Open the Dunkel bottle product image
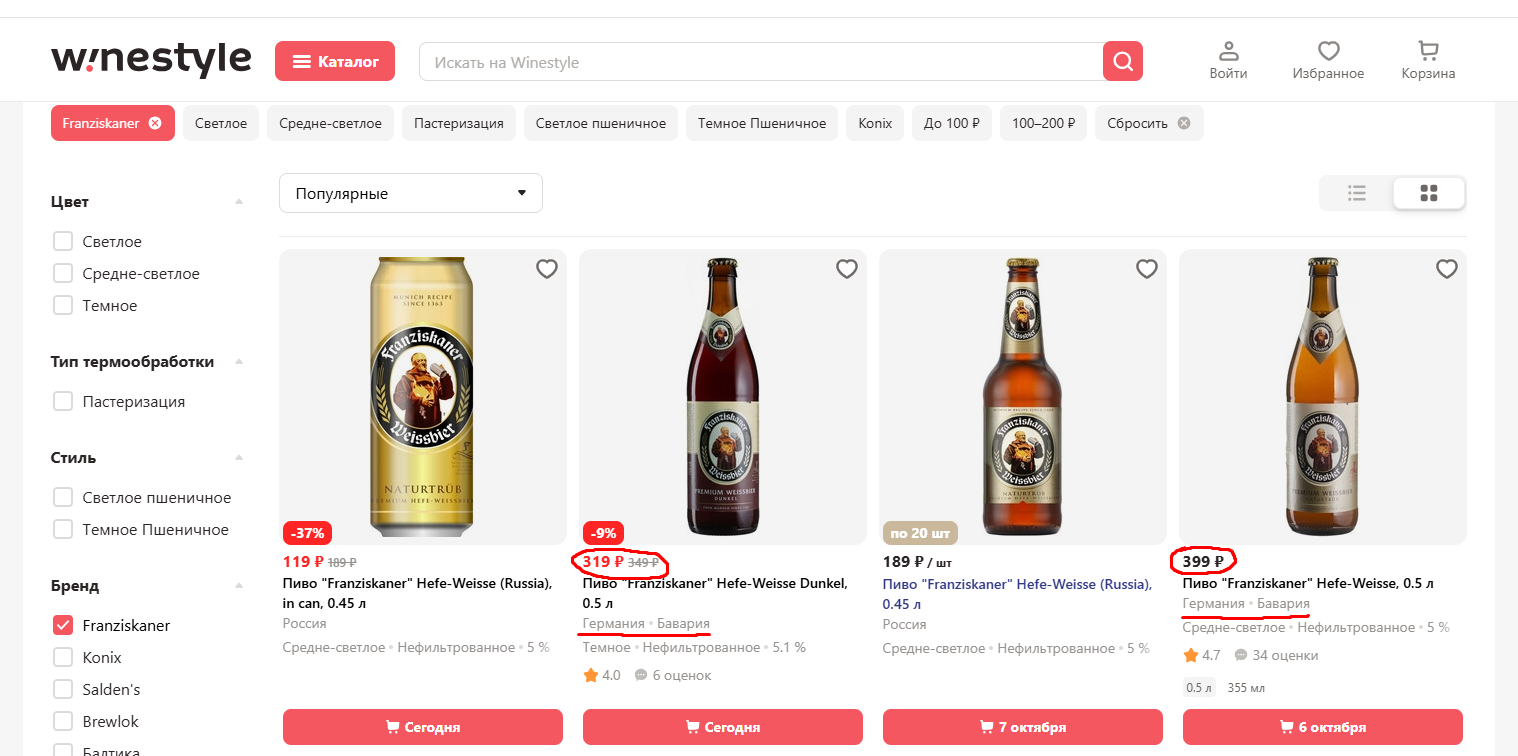1518x756 pixels. click(x=723, y=397)
